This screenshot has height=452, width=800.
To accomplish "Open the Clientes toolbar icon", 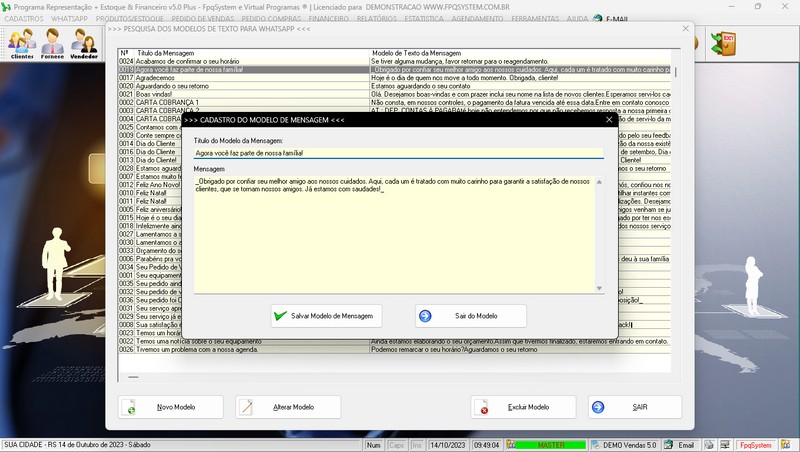I will click(x=22, y=43).
